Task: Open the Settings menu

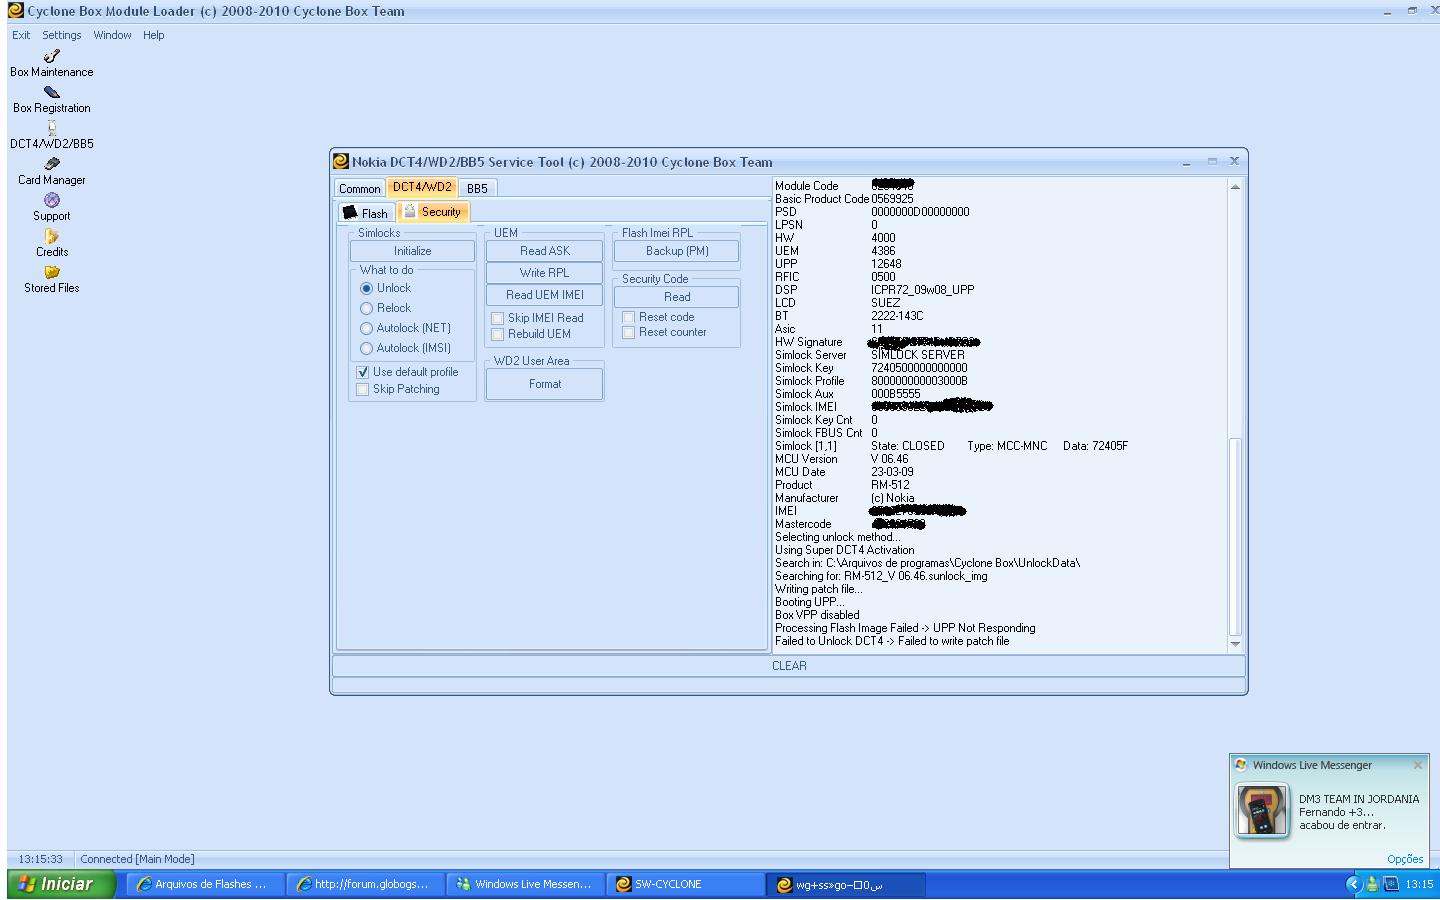Action: tap(62, 35)
